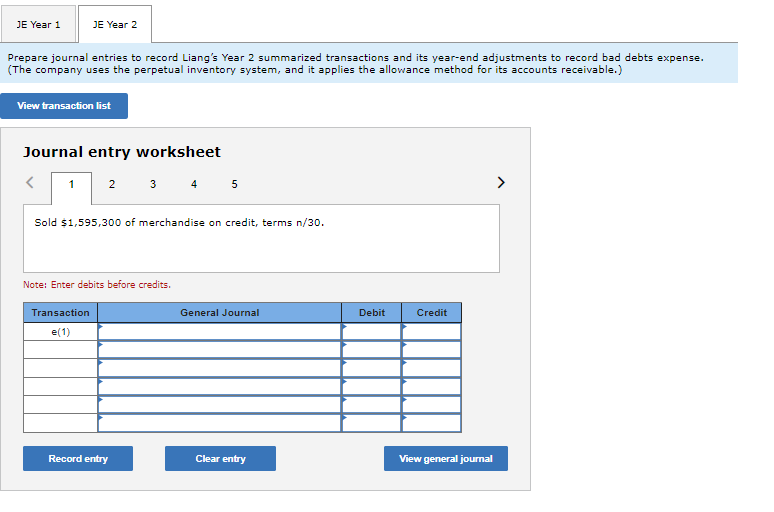The height and width of the screenshot is (512, 774).
Task: Select General Journal account in e(1) row
Action: [220, 332]
